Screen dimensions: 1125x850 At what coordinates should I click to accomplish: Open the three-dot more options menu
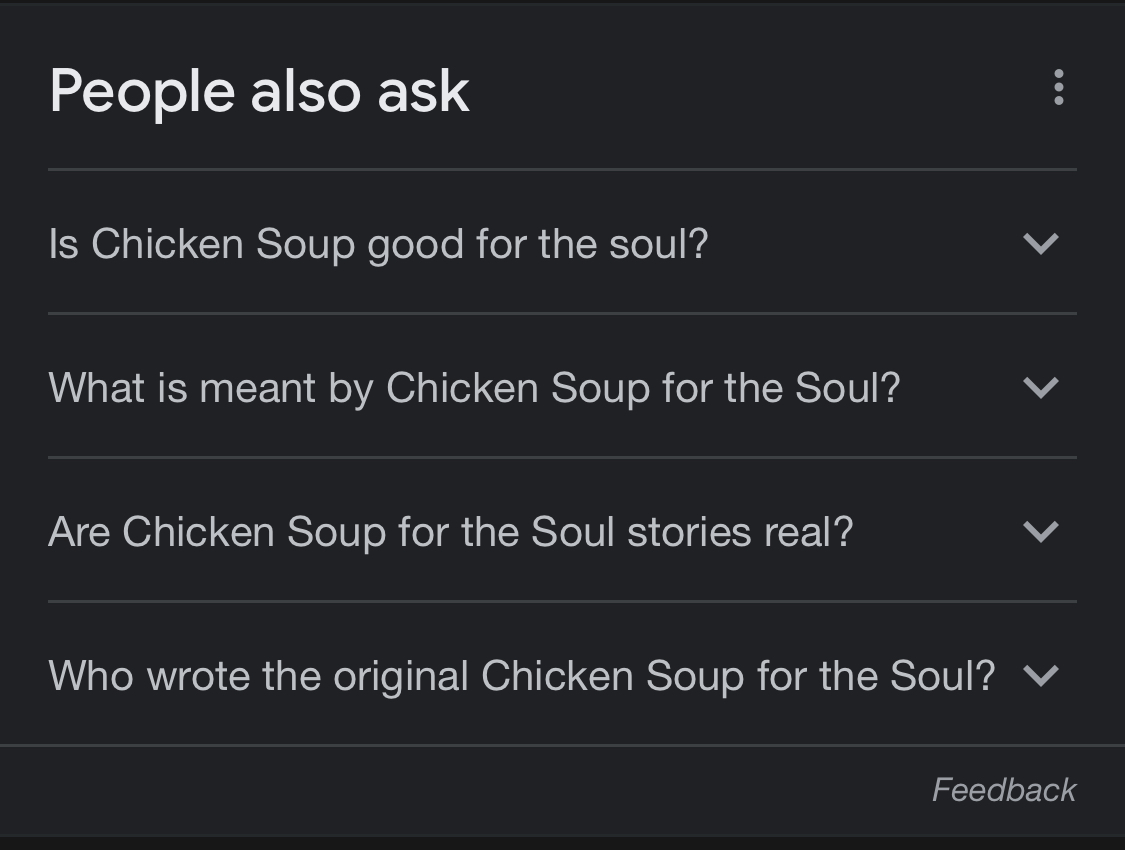coord(1058,89)
